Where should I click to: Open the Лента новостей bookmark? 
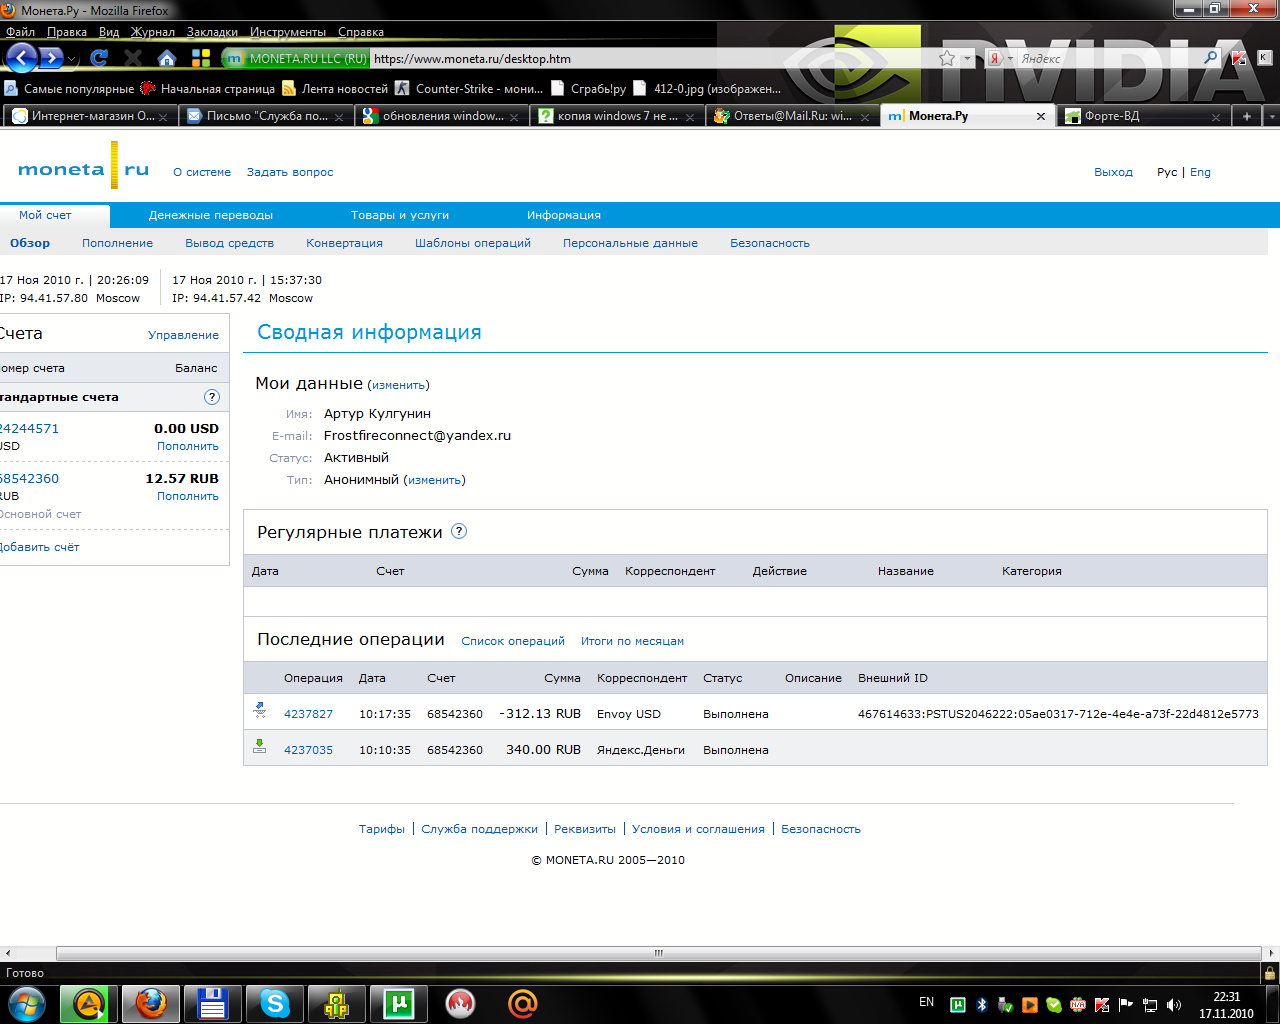[335, 88]
